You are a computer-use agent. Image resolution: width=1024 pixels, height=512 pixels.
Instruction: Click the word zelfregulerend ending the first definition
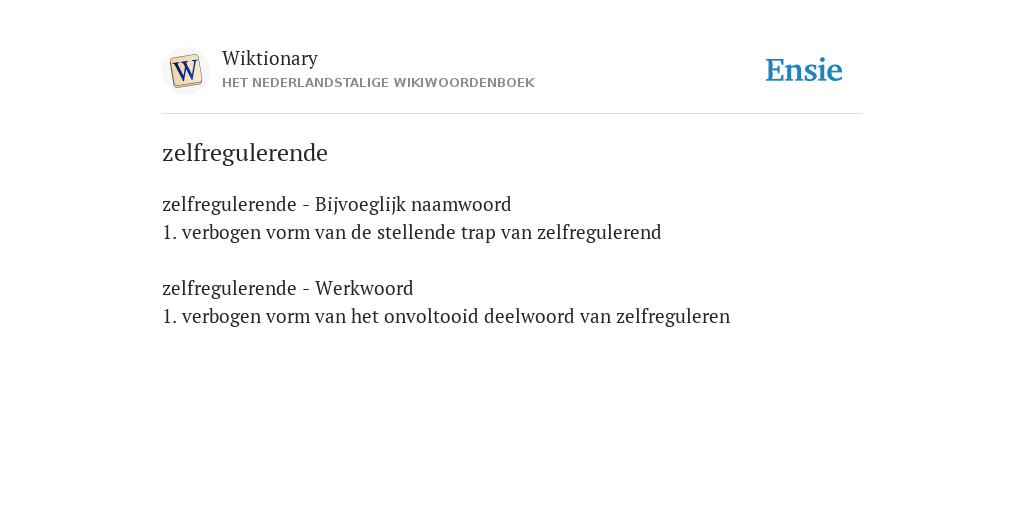tap(599, 233)
